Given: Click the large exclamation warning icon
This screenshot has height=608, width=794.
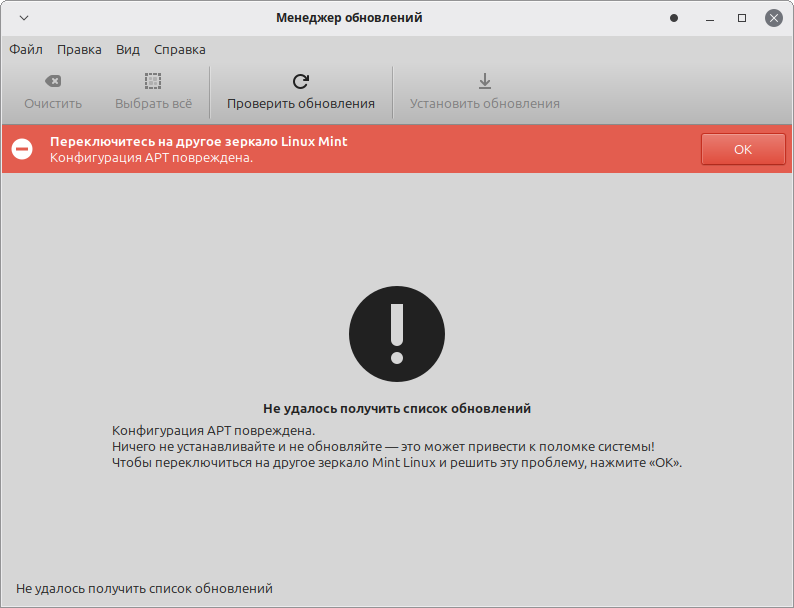Looking at the screenshot, I should click(x=397, y=334).
